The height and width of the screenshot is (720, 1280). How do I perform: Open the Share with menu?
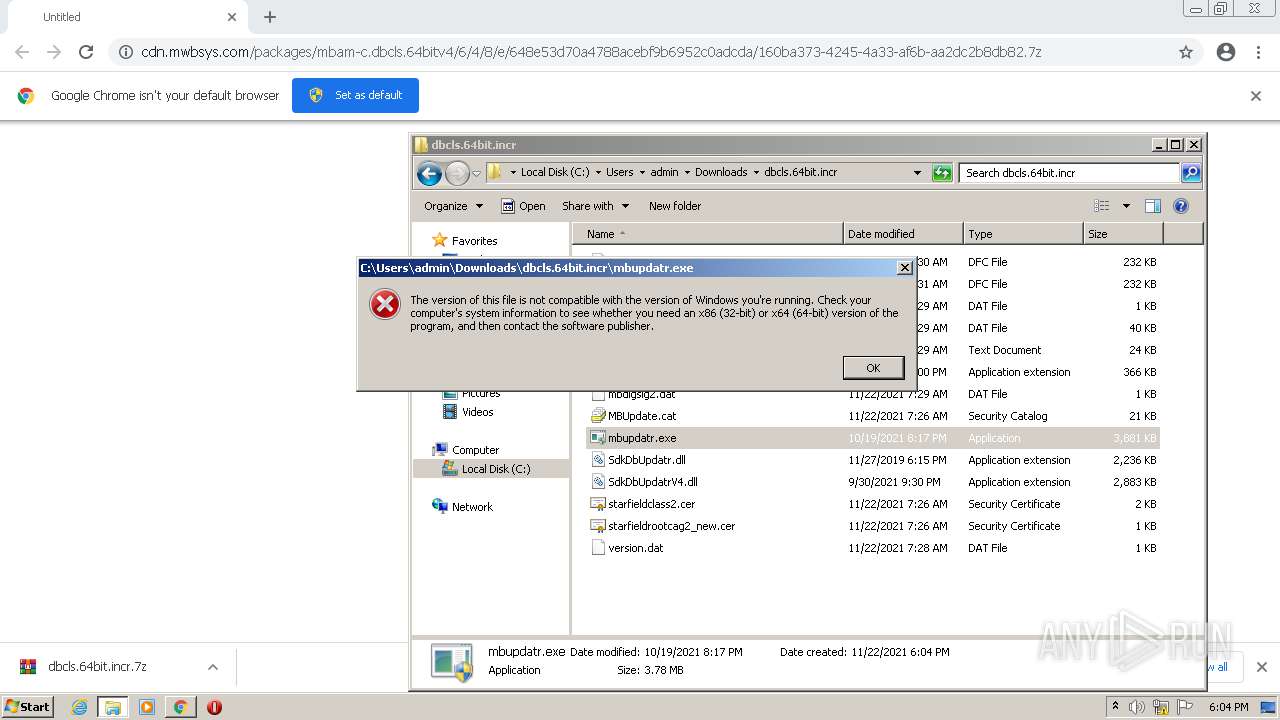[x=595, y=206]
